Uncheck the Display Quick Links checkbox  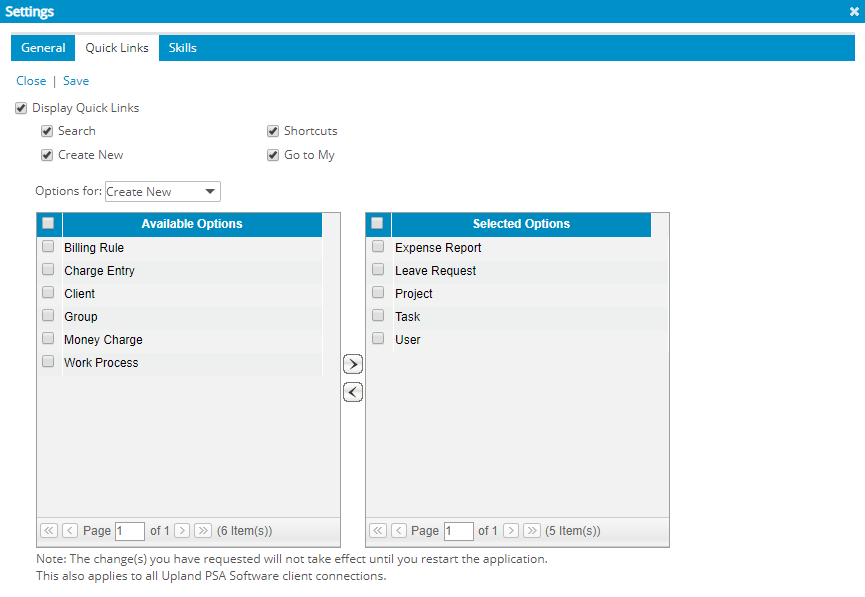(21, 108)
